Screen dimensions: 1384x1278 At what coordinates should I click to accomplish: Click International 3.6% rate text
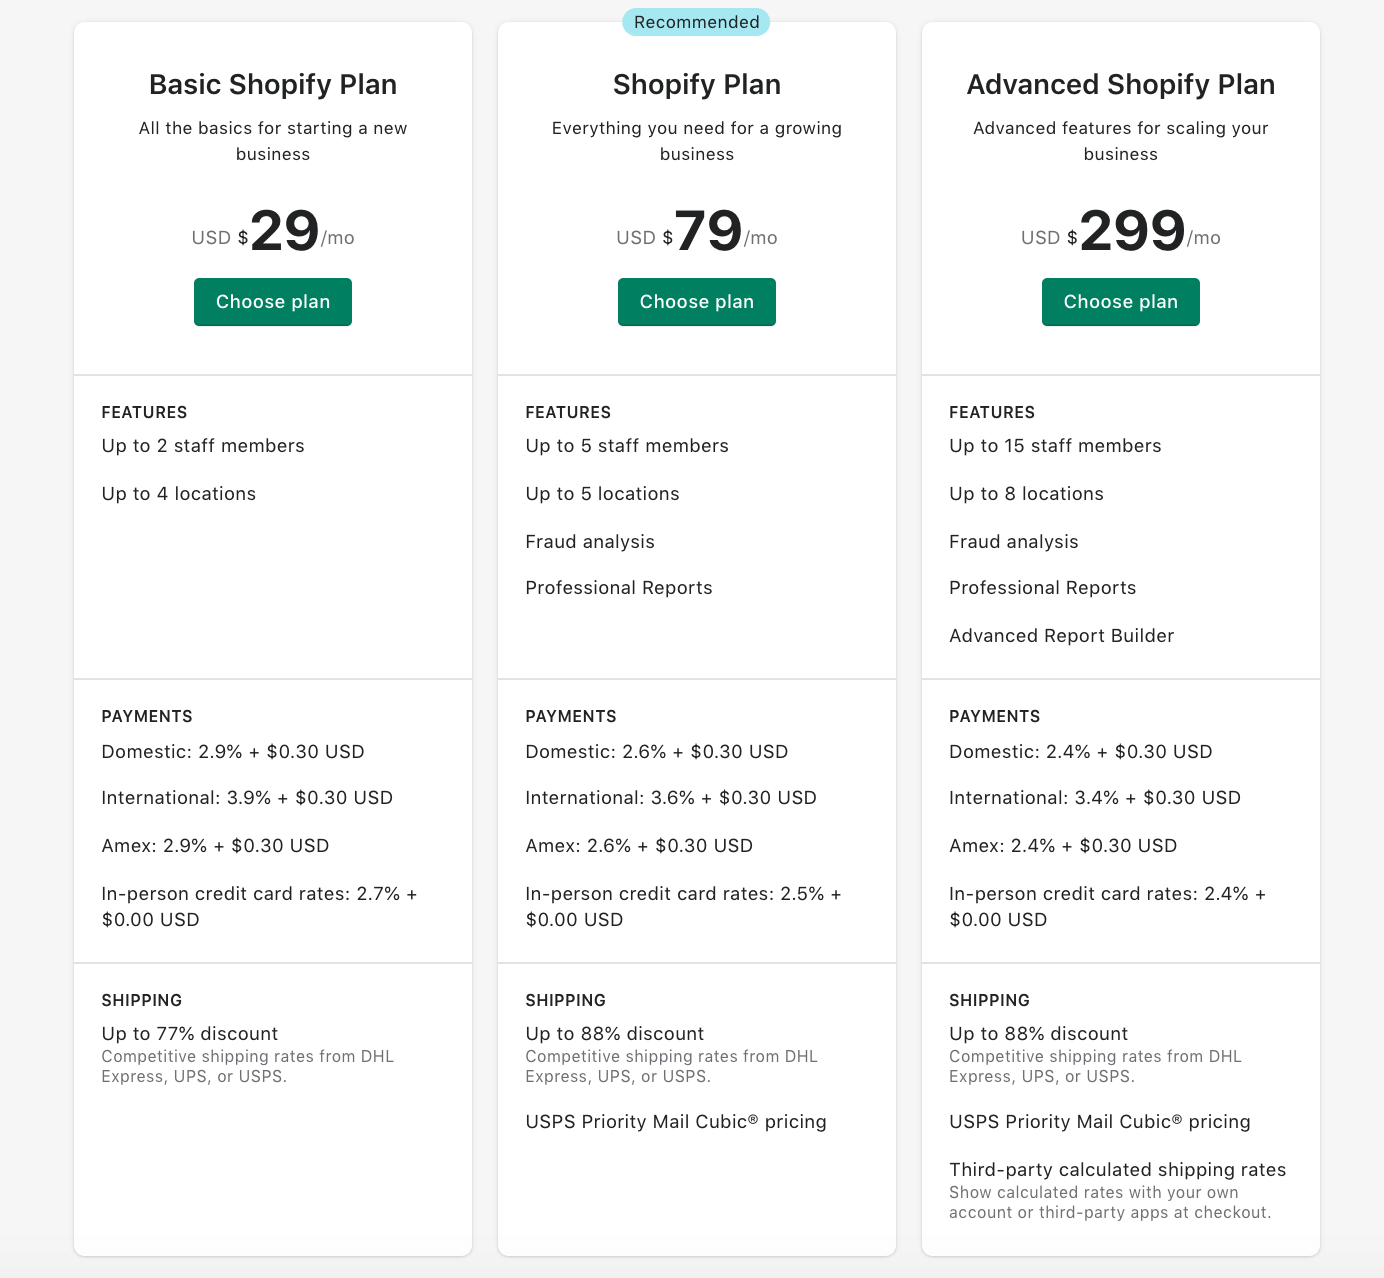tap(671, 798)
